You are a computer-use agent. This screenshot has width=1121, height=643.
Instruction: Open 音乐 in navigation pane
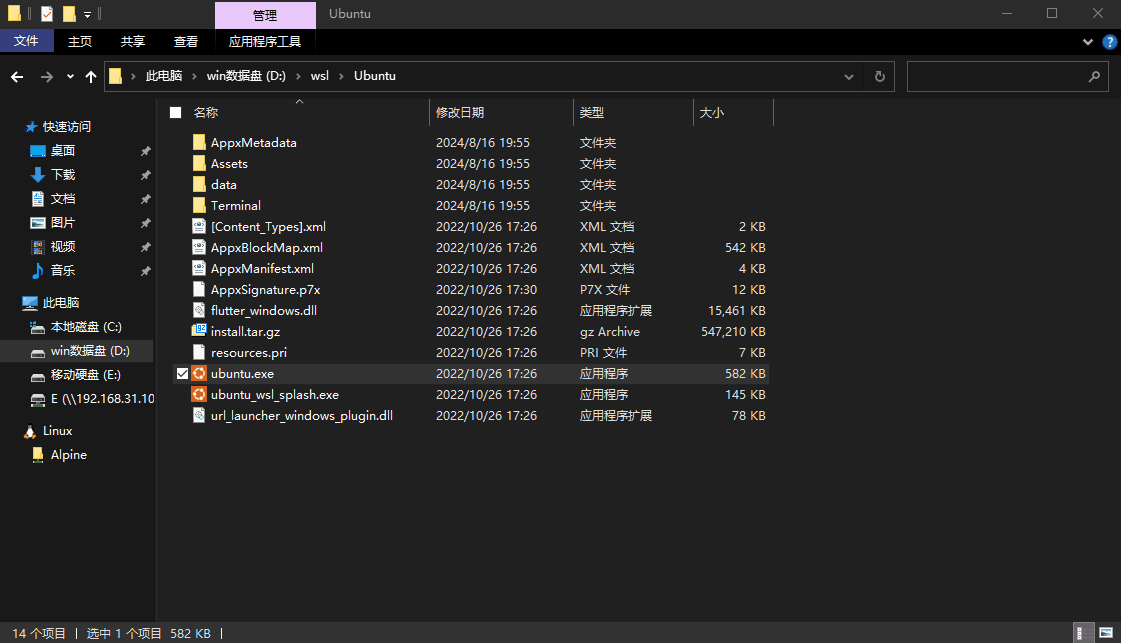(x=62, y=270)
